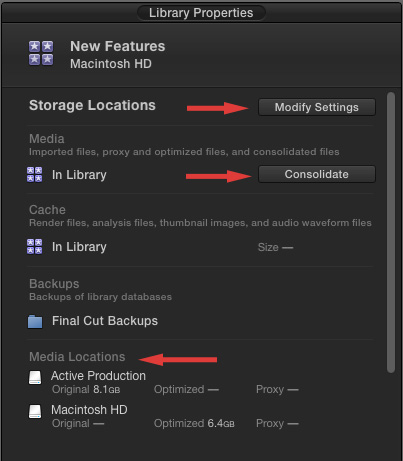The height and width of the screenshot is (461, 403).
Task: Select the Final Cut Backups location label
Action: 105,321
